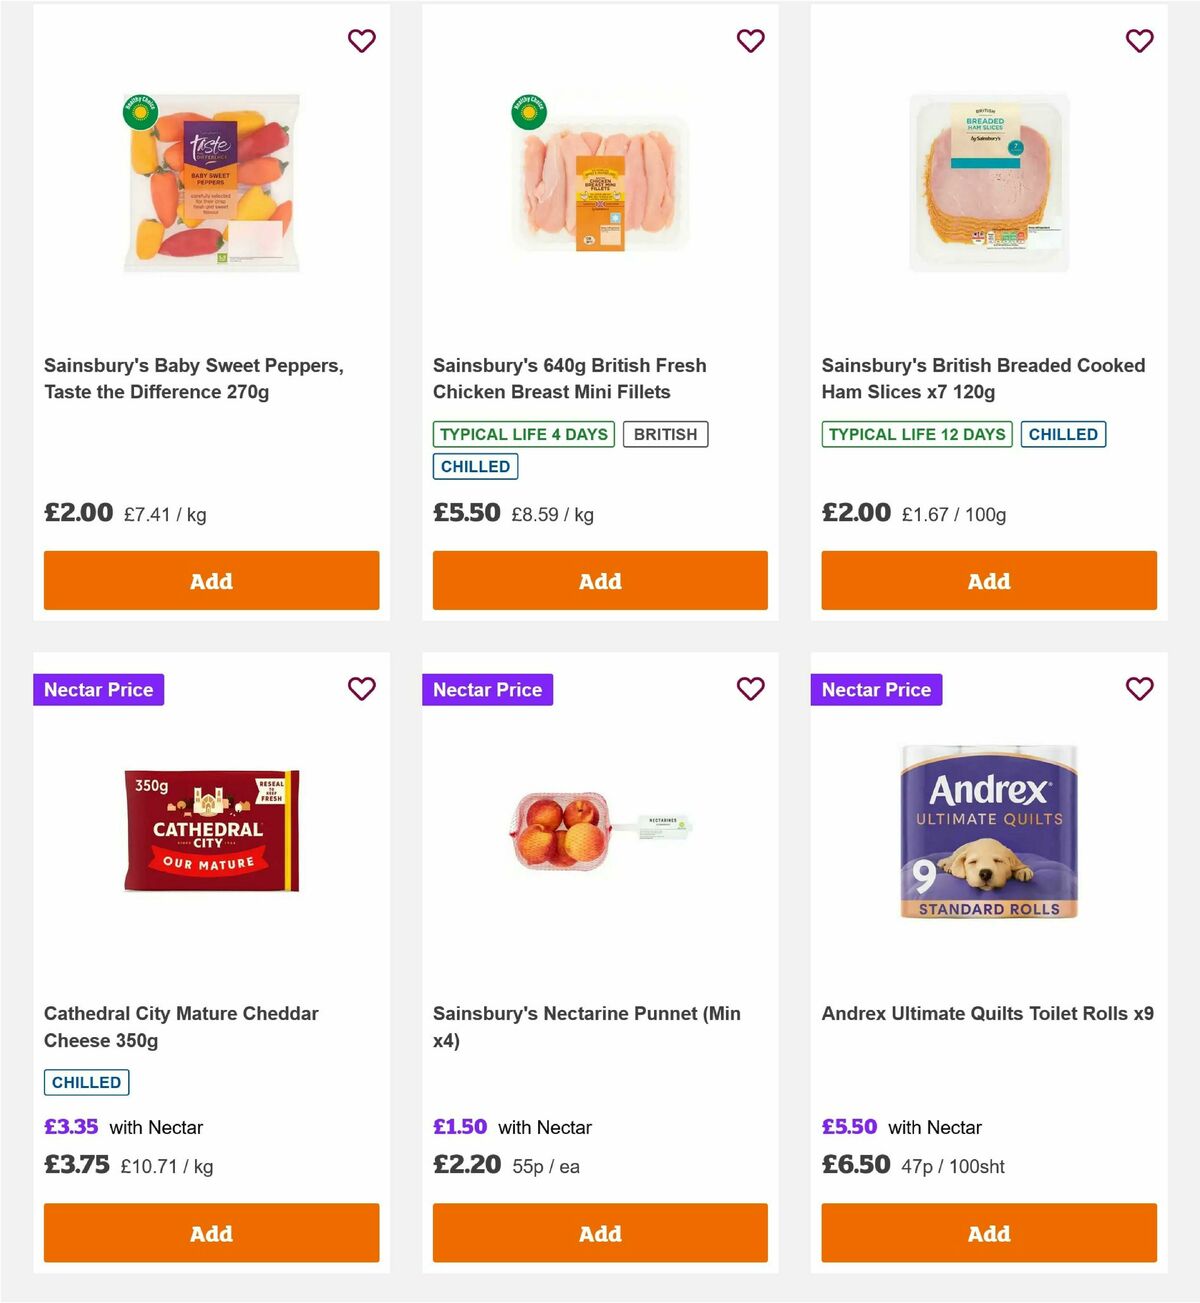This screenshot has height=1303, width=1200.
Task: Add Cathedral City Mature Cheddar to the basket
Action: 211,1233
